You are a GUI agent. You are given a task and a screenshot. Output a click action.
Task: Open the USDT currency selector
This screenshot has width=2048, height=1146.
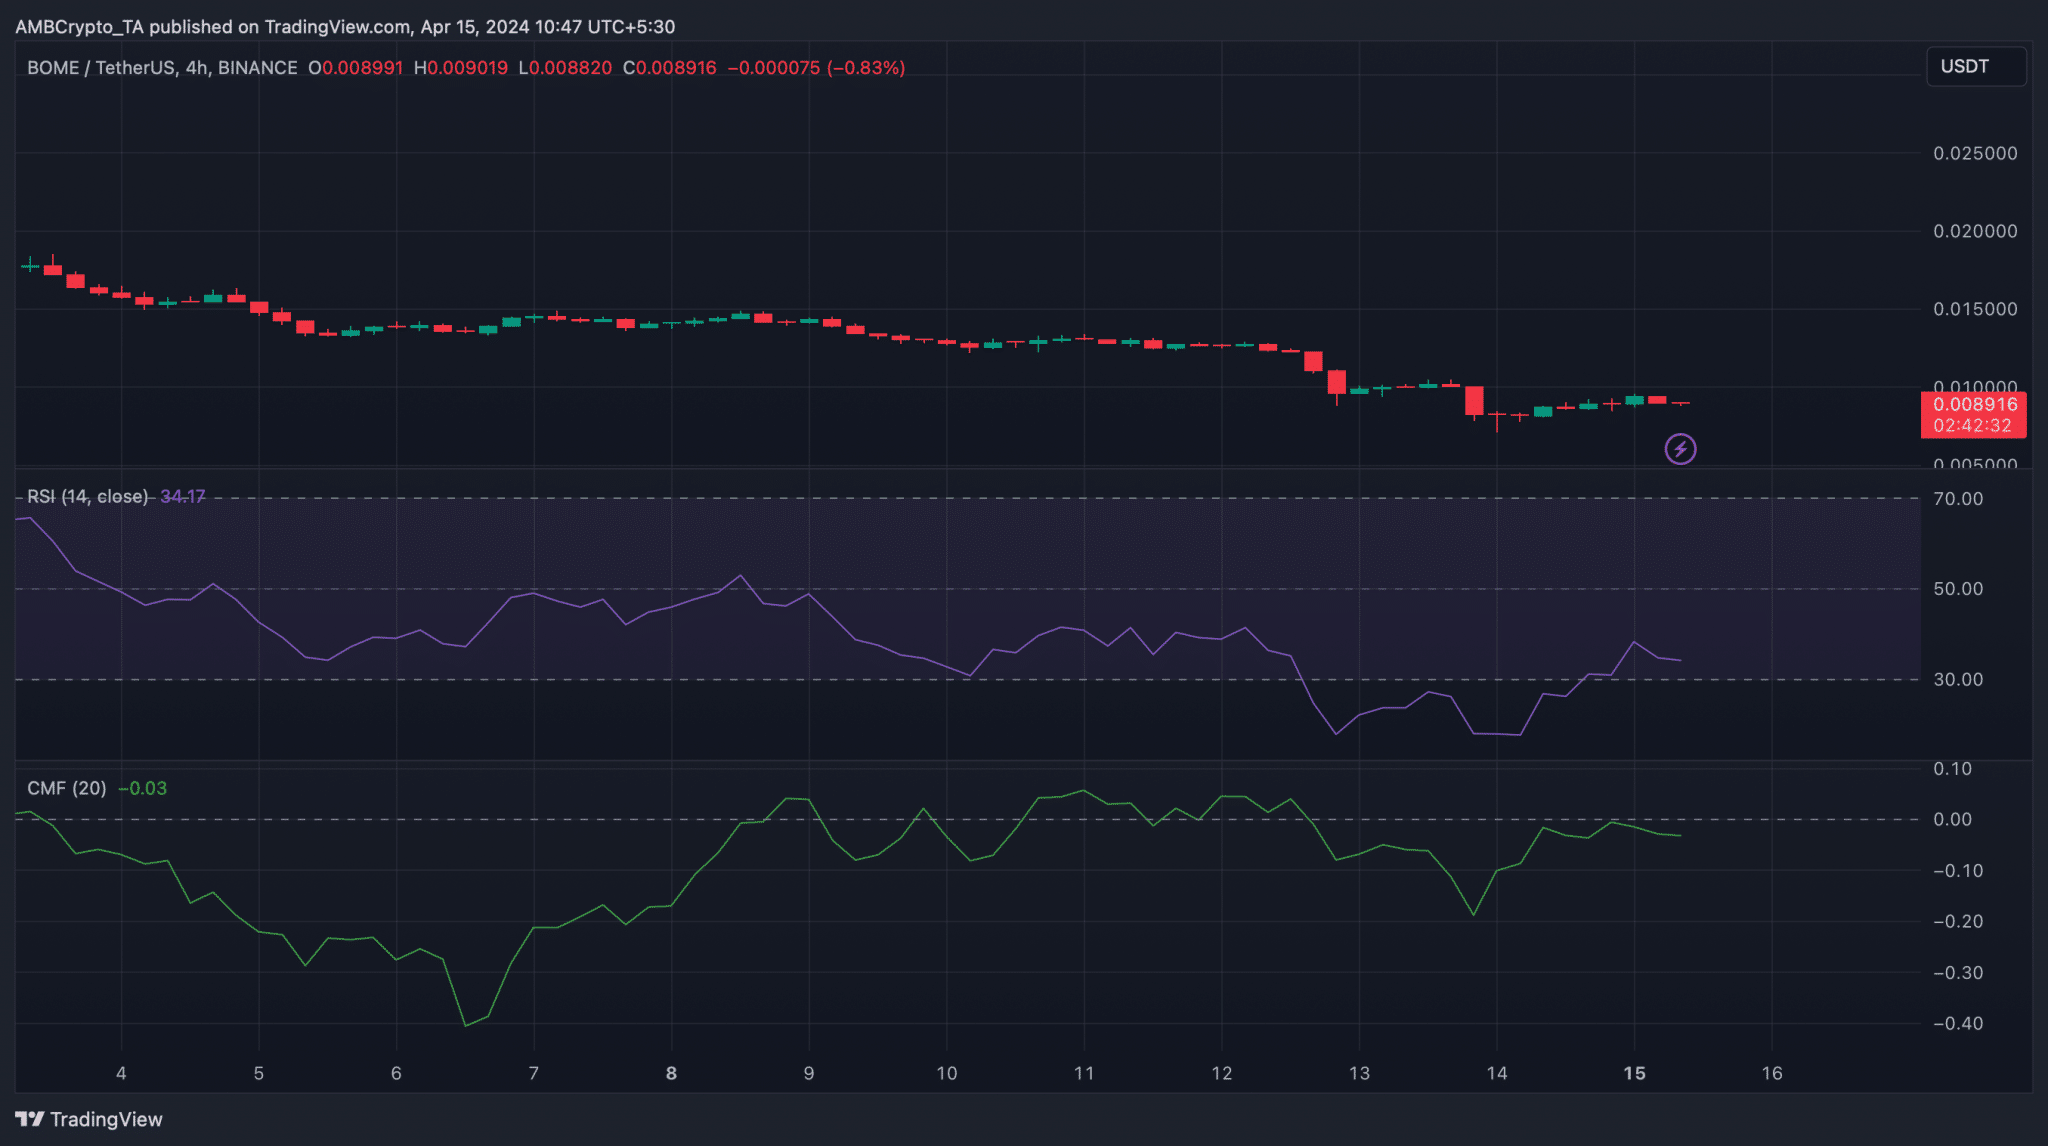point(1976,66)
